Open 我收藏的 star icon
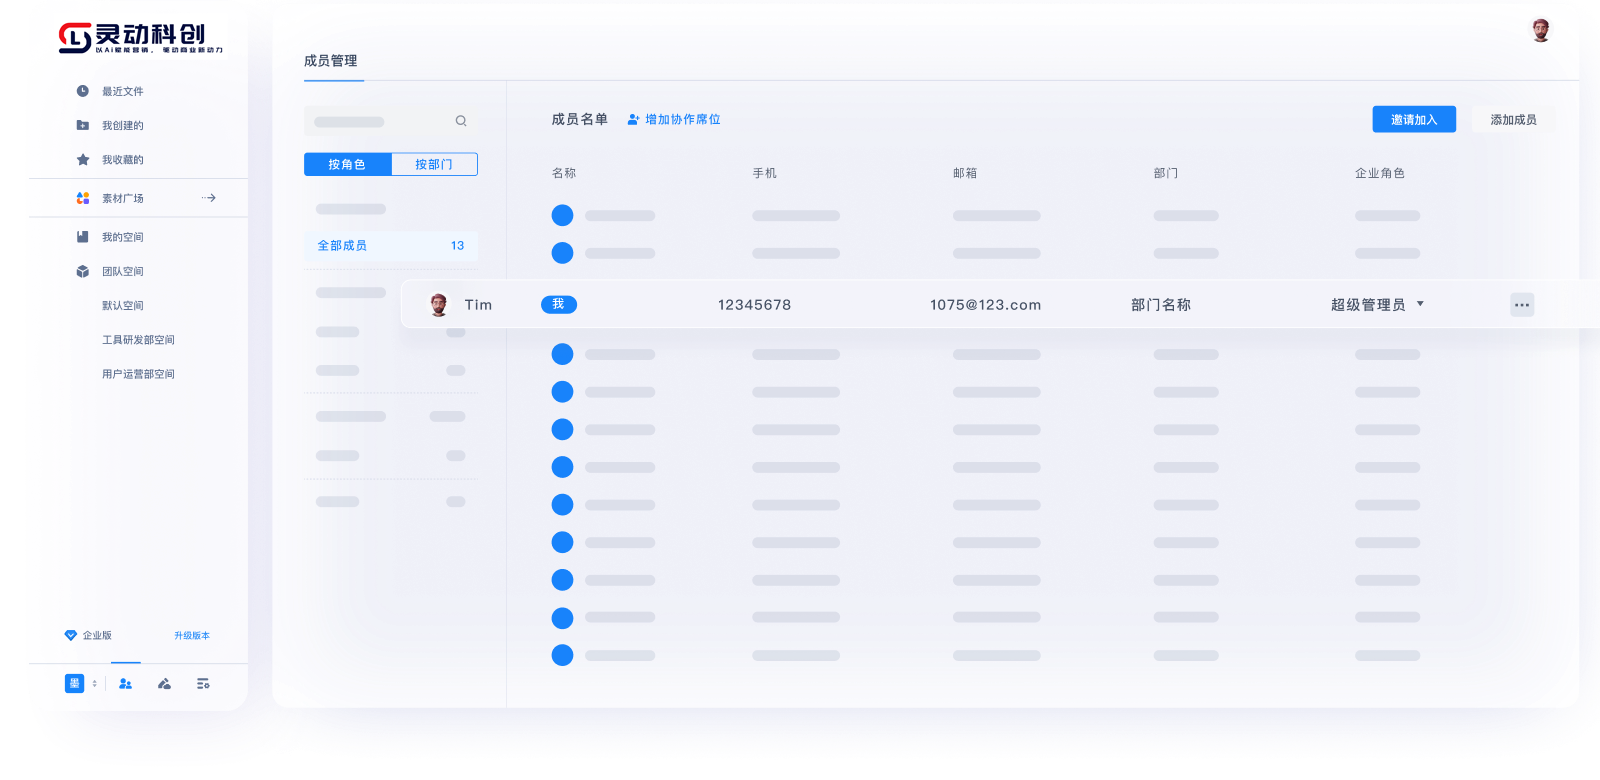The width and height of the screenshot is (1600, 780). point(83,159)
